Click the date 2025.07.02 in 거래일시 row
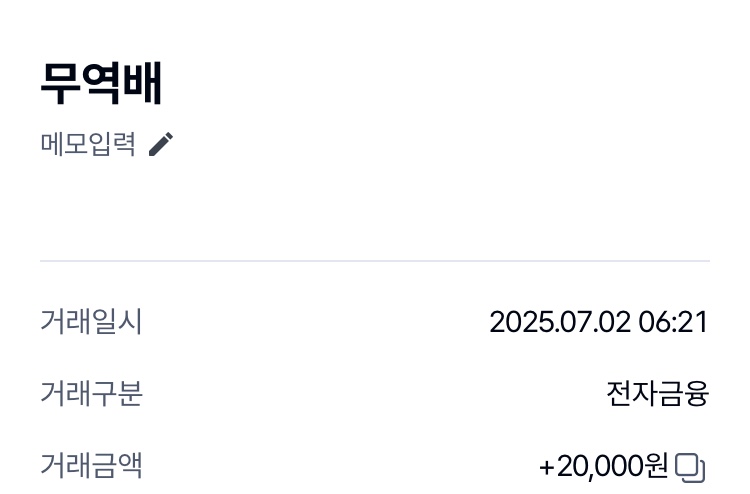The height and width of the screenshot is (494, 750). click(x=559, y=322)
